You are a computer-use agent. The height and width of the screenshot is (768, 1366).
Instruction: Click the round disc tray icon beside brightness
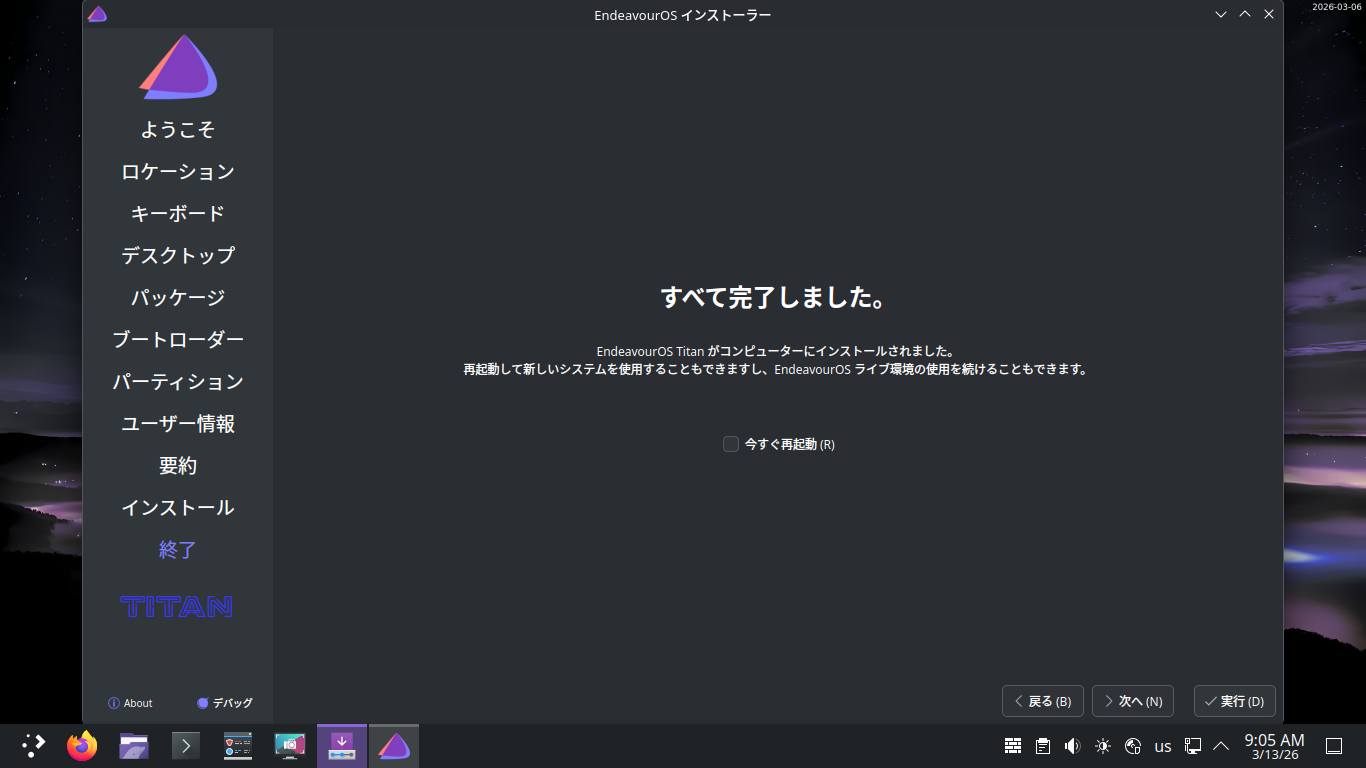tap(1133, 746)
